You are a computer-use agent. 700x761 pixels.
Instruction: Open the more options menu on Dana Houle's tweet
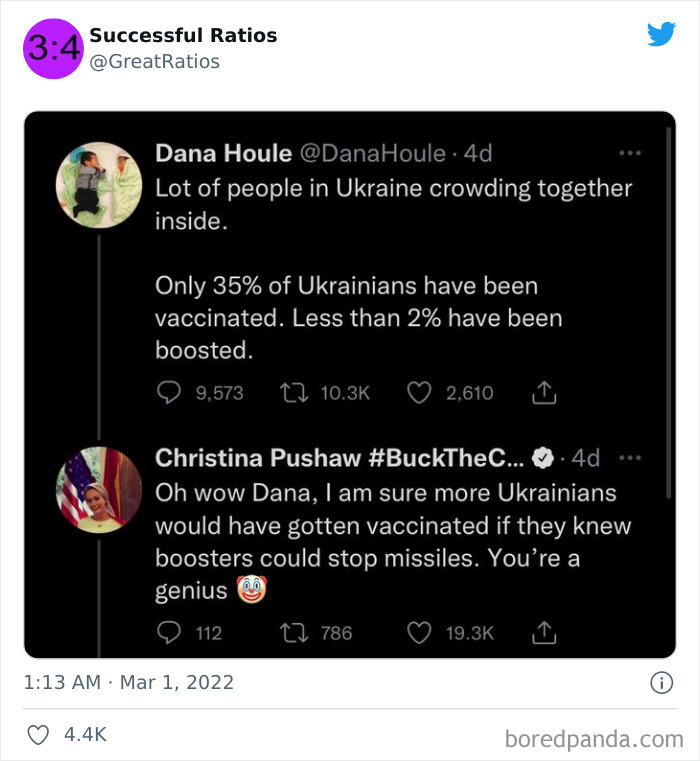(x=629, y=154)
